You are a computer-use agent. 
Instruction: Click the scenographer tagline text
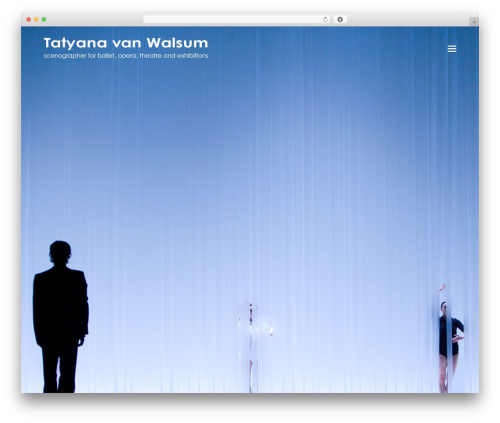pos(126,56)
